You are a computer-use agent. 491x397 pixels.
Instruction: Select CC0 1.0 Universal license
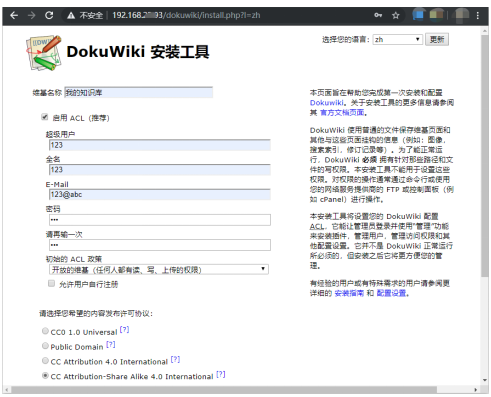point(45,331)
